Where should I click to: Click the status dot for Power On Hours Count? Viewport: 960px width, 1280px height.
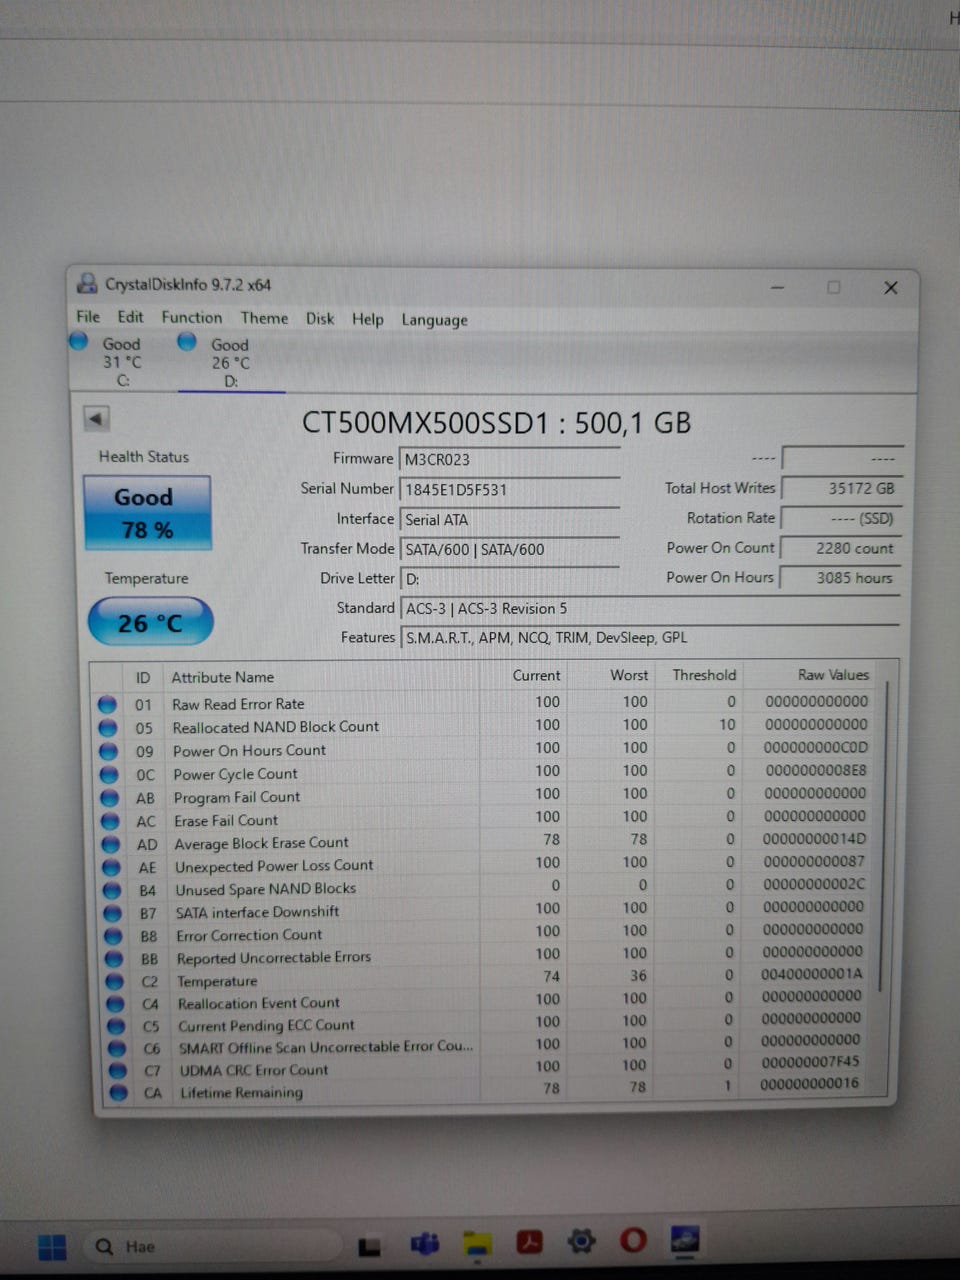pos(108,751)
